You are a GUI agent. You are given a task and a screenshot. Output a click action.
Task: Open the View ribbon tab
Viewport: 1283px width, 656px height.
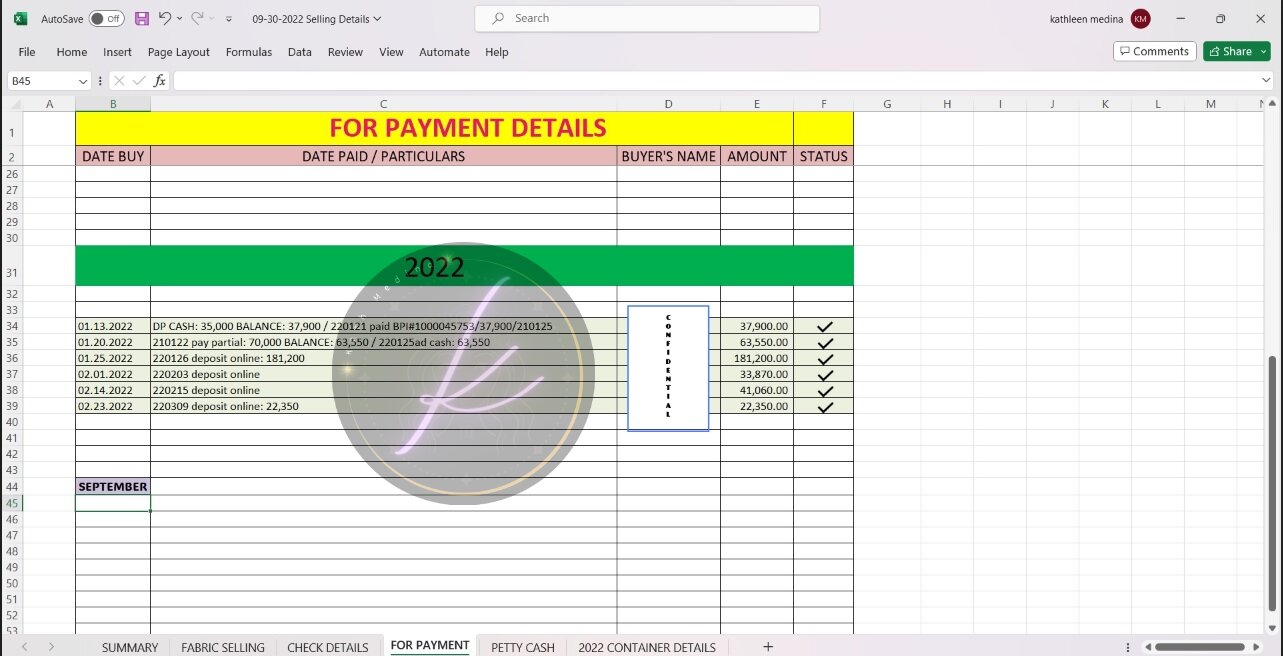click(391, 52)
